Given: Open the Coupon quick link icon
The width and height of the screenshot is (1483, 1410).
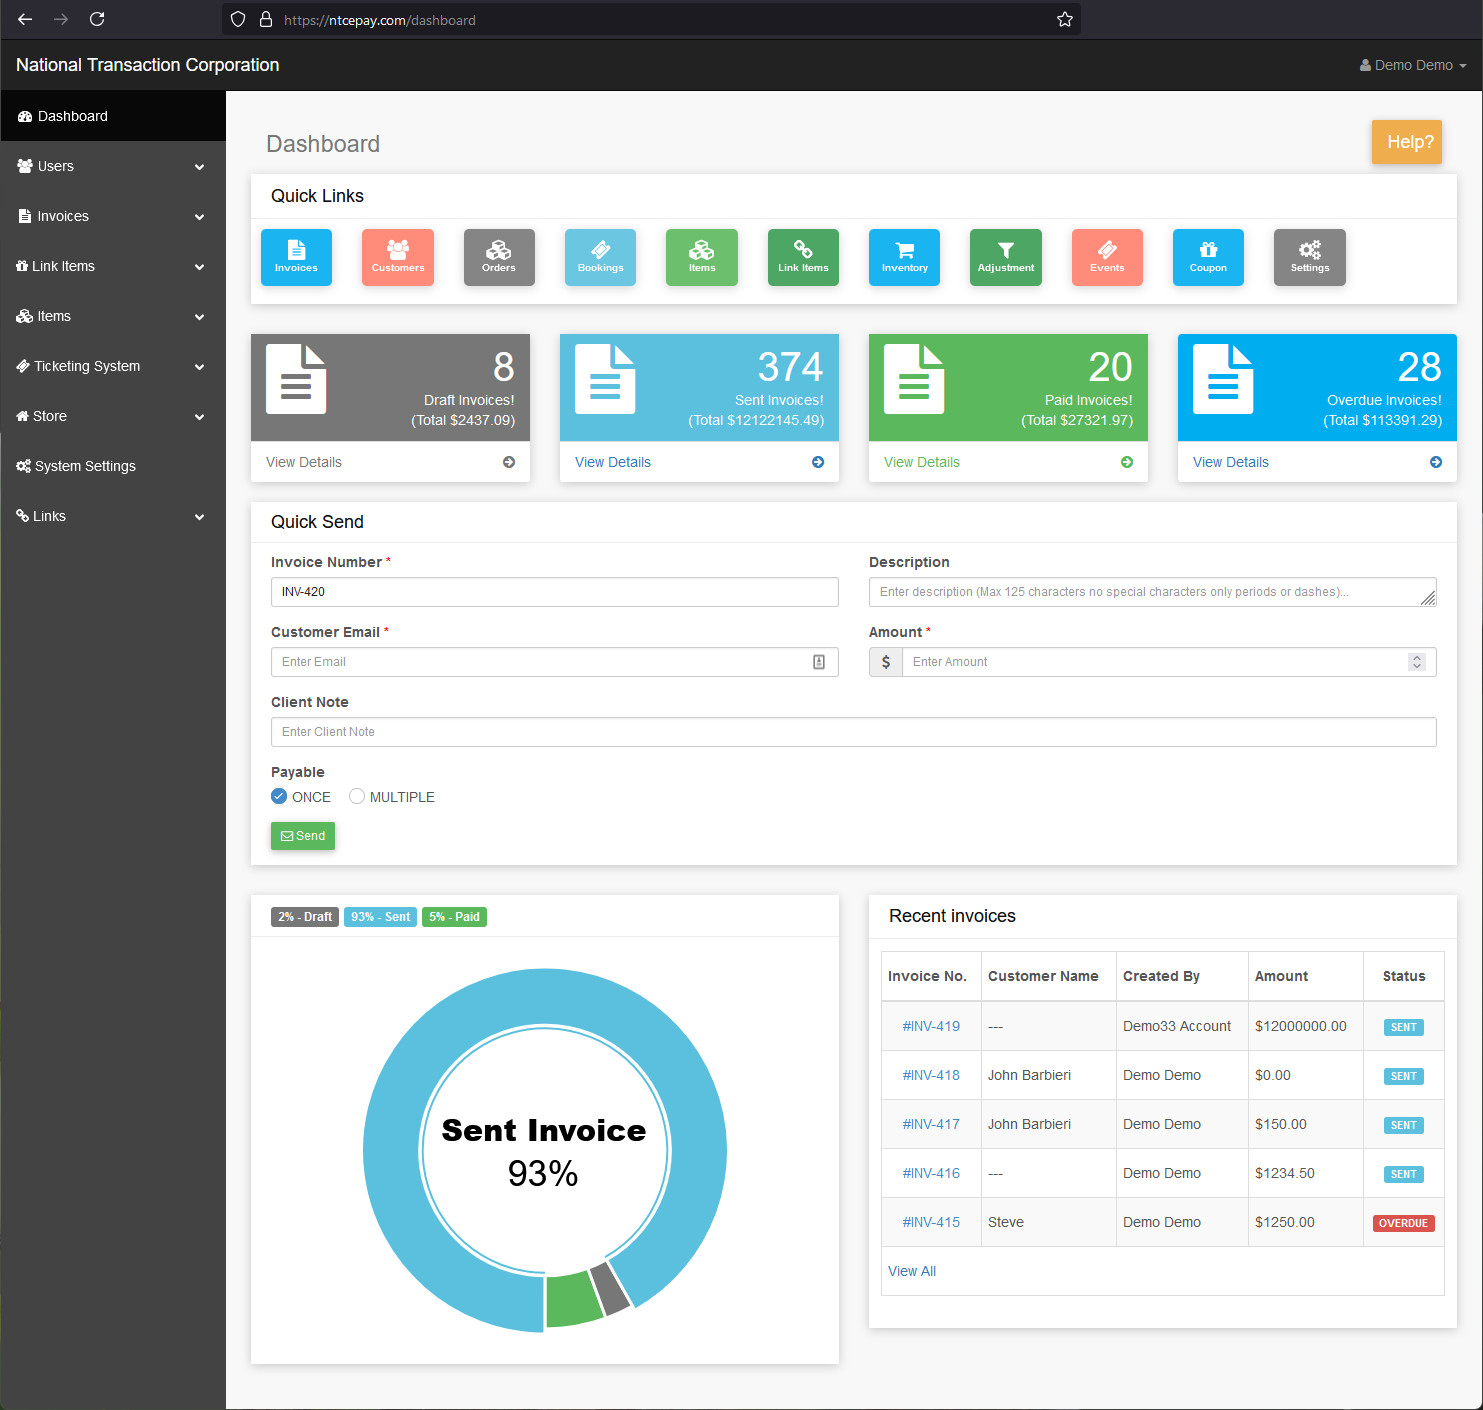Looking at the screenshot, I should point(1208,257).
